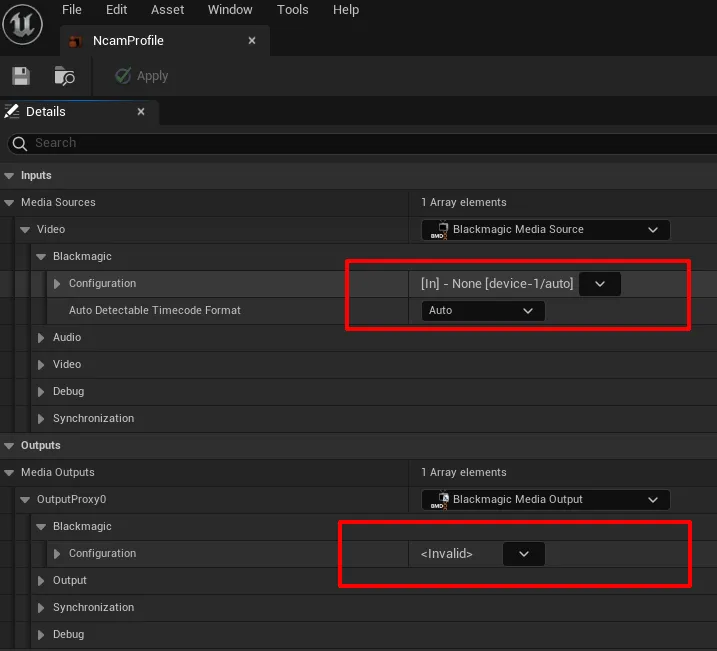Screen dimensions: 717x651
Task: Click the Blackmagic Media Source BMD icon
Action: coord(439,230)
